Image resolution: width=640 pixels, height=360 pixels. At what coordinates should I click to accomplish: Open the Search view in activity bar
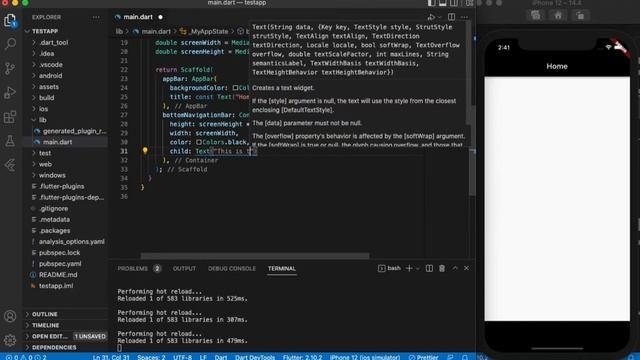10,43
